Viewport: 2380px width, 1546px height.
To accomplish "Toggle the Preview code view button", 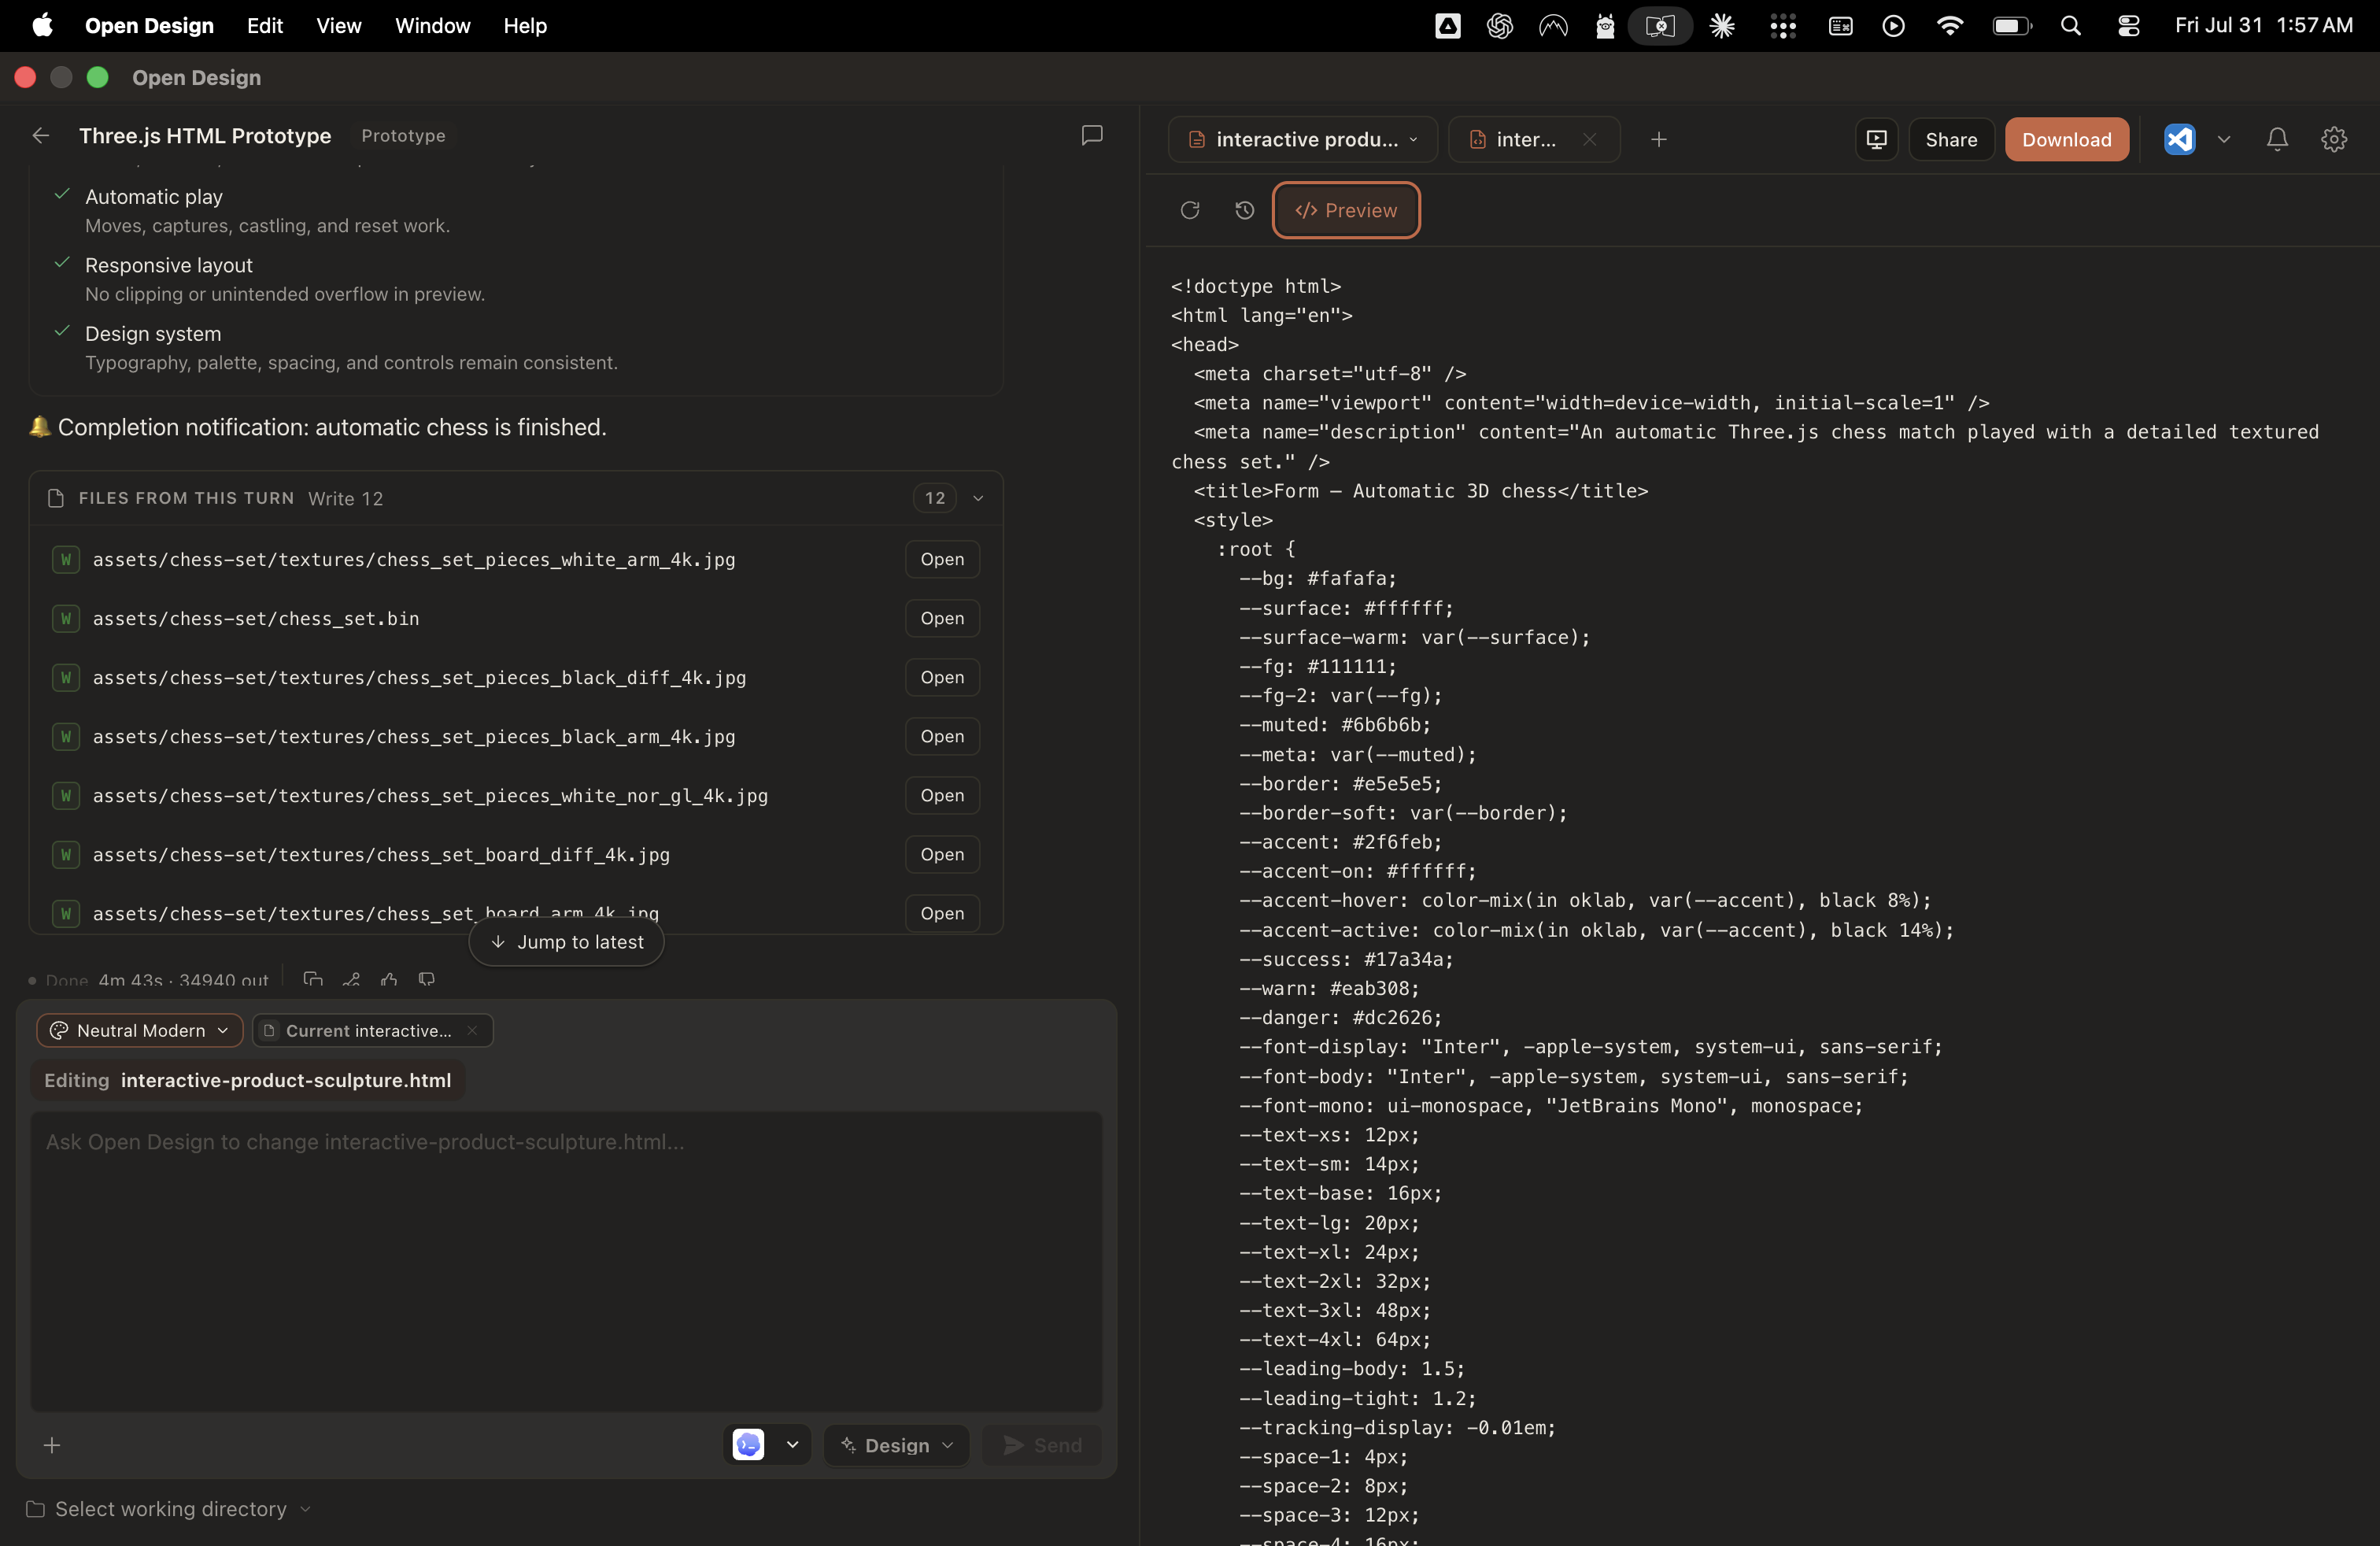I will (1346, 210).
